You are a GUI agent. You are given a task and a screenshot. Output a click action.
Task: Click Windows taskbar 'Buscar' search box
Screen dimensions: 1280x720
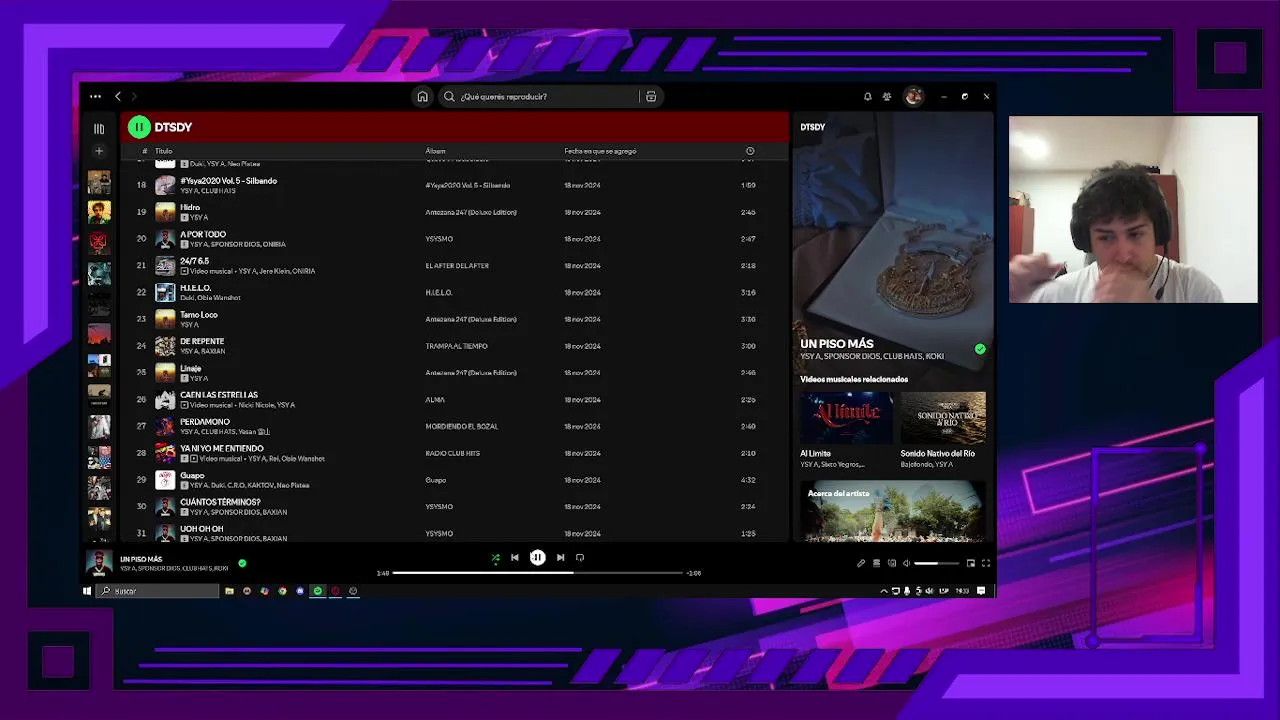tap(158, 591)
